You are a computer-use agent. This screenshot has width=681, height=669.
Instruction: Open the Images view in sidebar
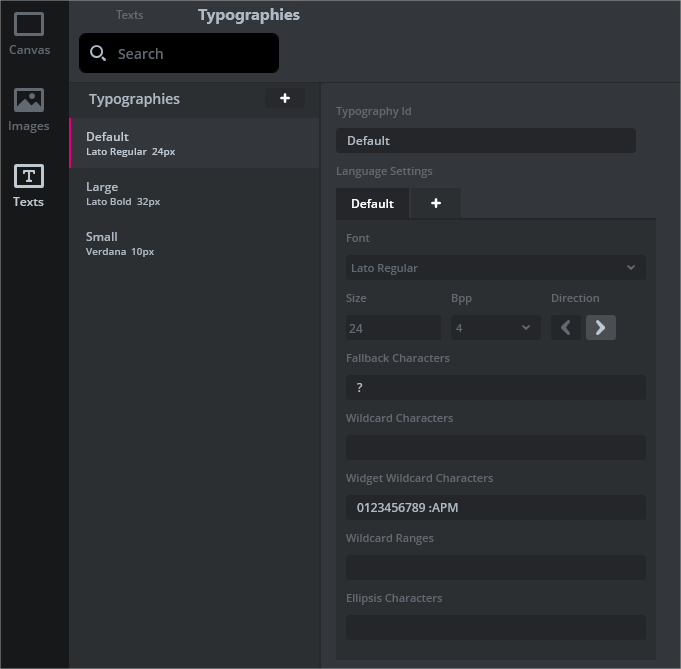click(29, 110)
